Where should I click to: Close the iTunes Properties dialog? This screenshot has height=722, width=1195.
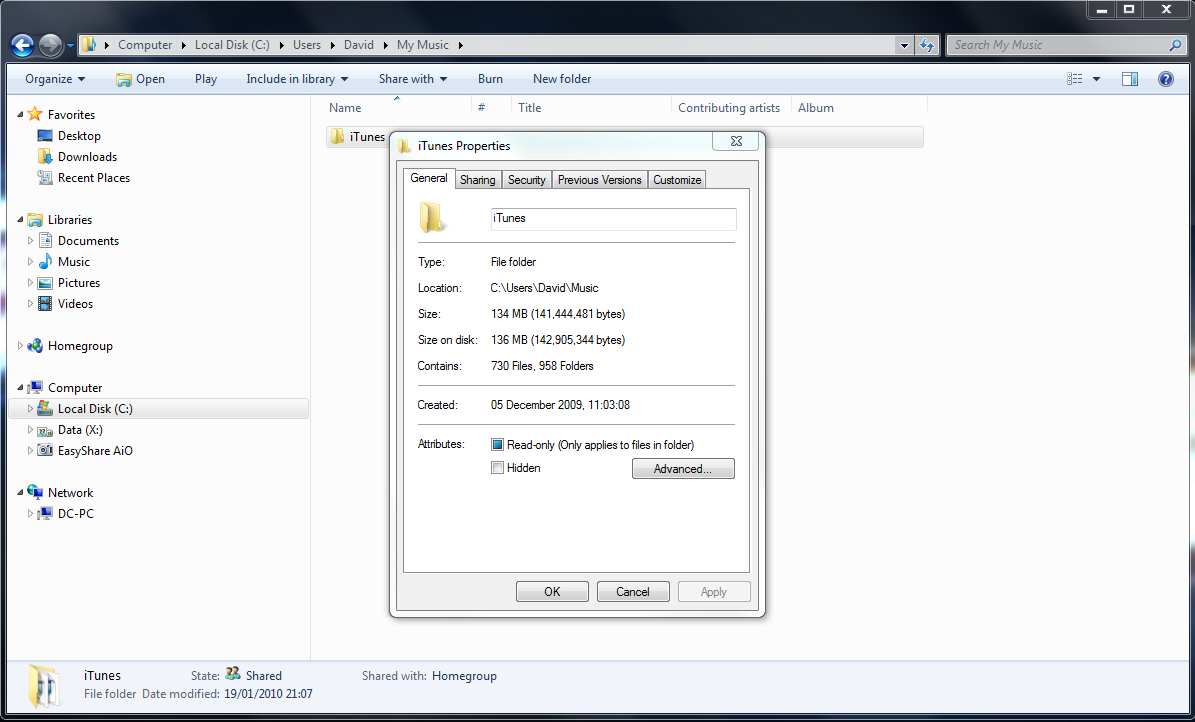735,141
